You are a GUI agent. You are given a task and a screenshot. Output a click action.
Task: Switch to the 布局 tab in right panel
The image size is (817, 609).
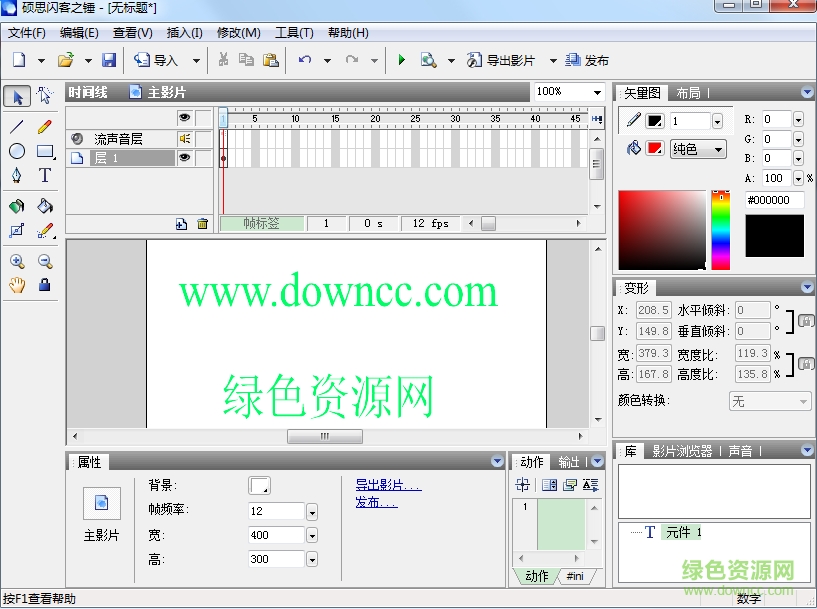tap(690, 91)
